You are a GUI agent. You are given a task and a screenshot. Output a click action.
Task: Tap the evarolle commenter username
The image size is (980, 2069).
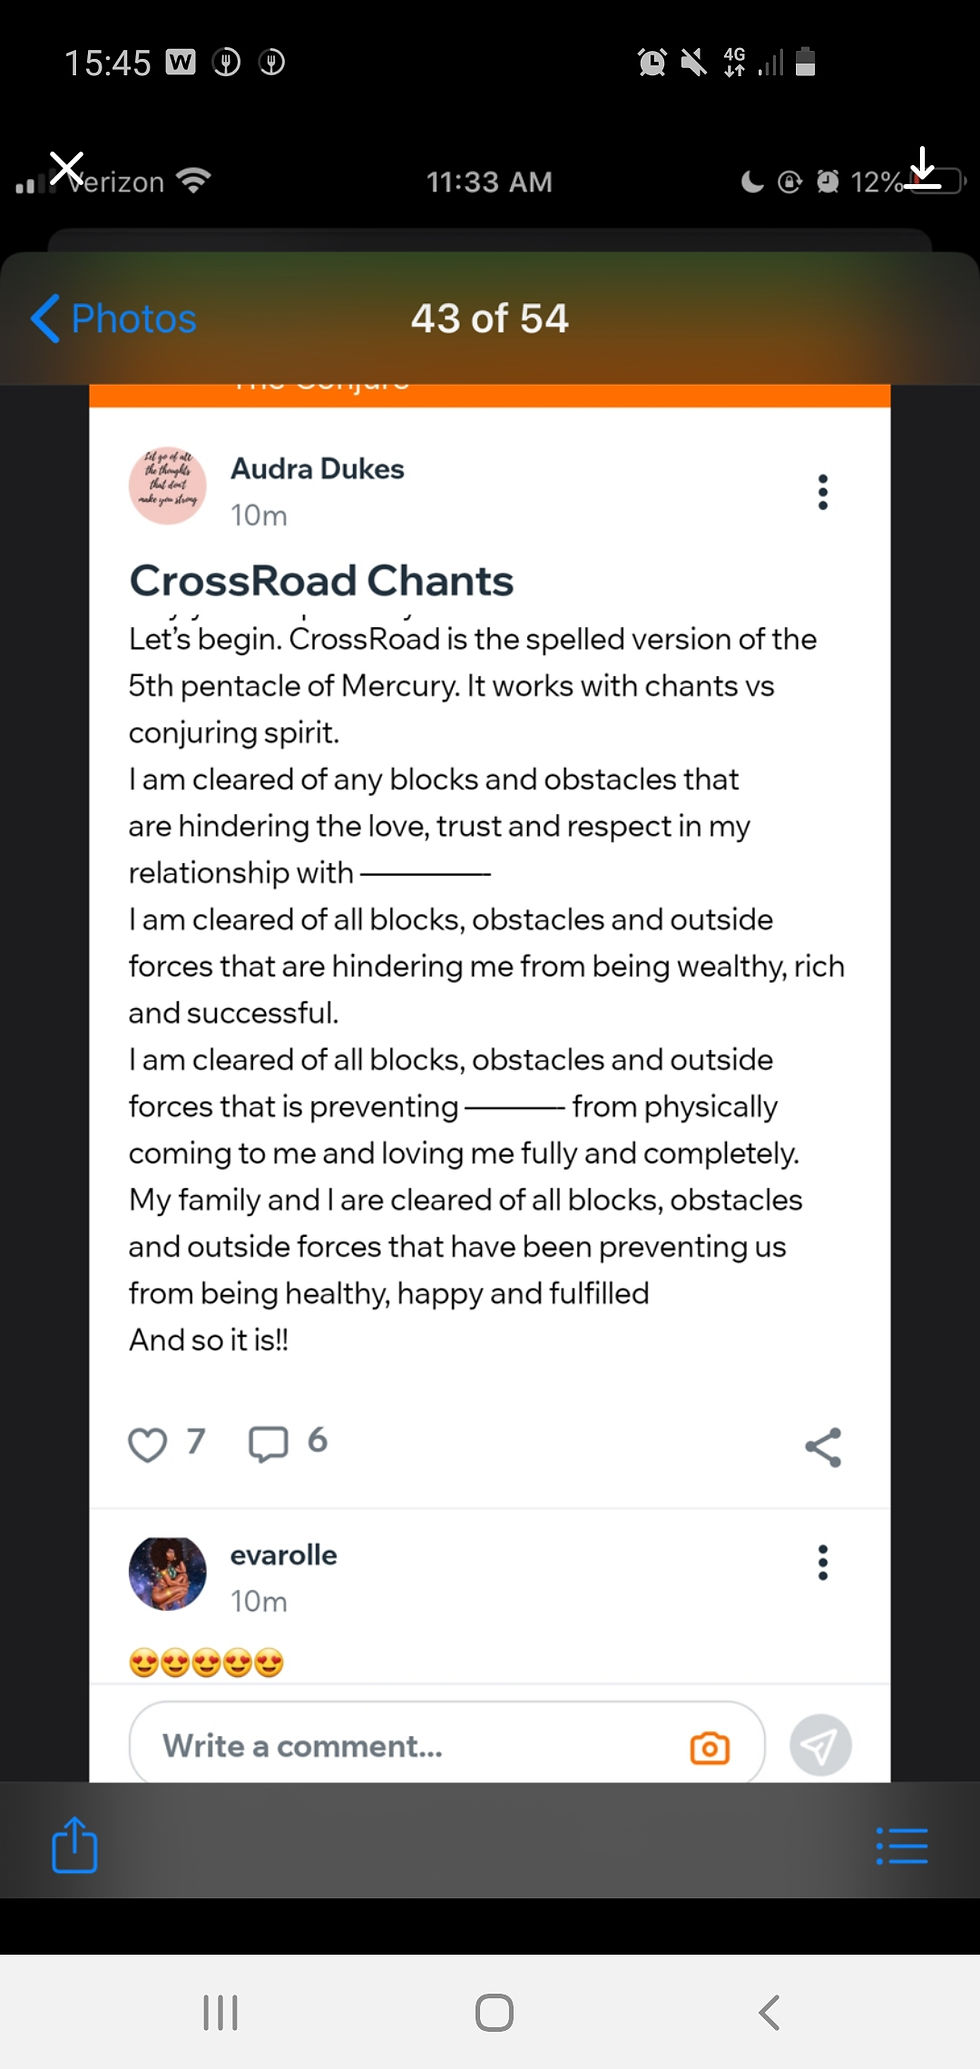point(284,1555)
